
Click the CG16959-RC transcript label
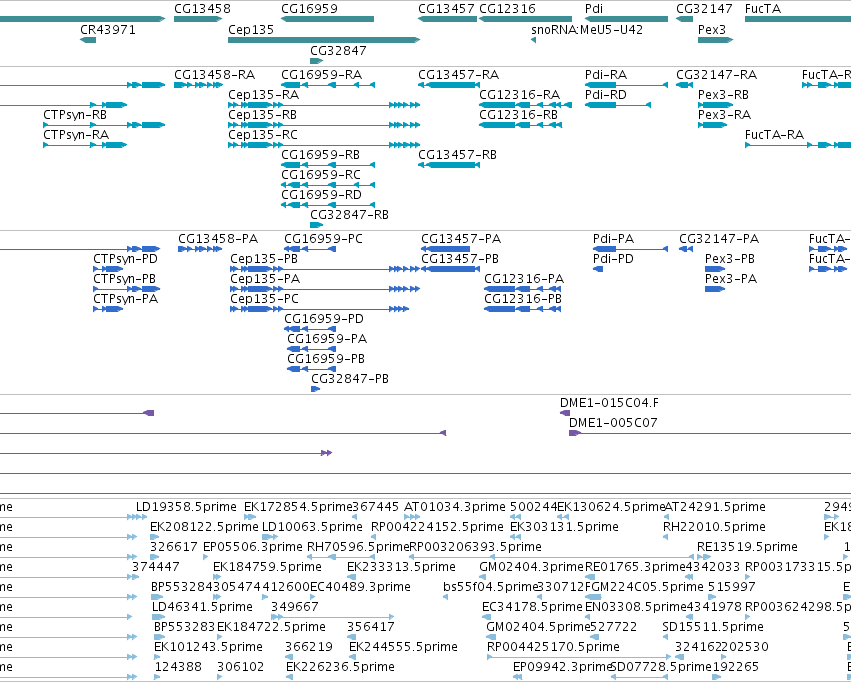[x=321, y=175]
